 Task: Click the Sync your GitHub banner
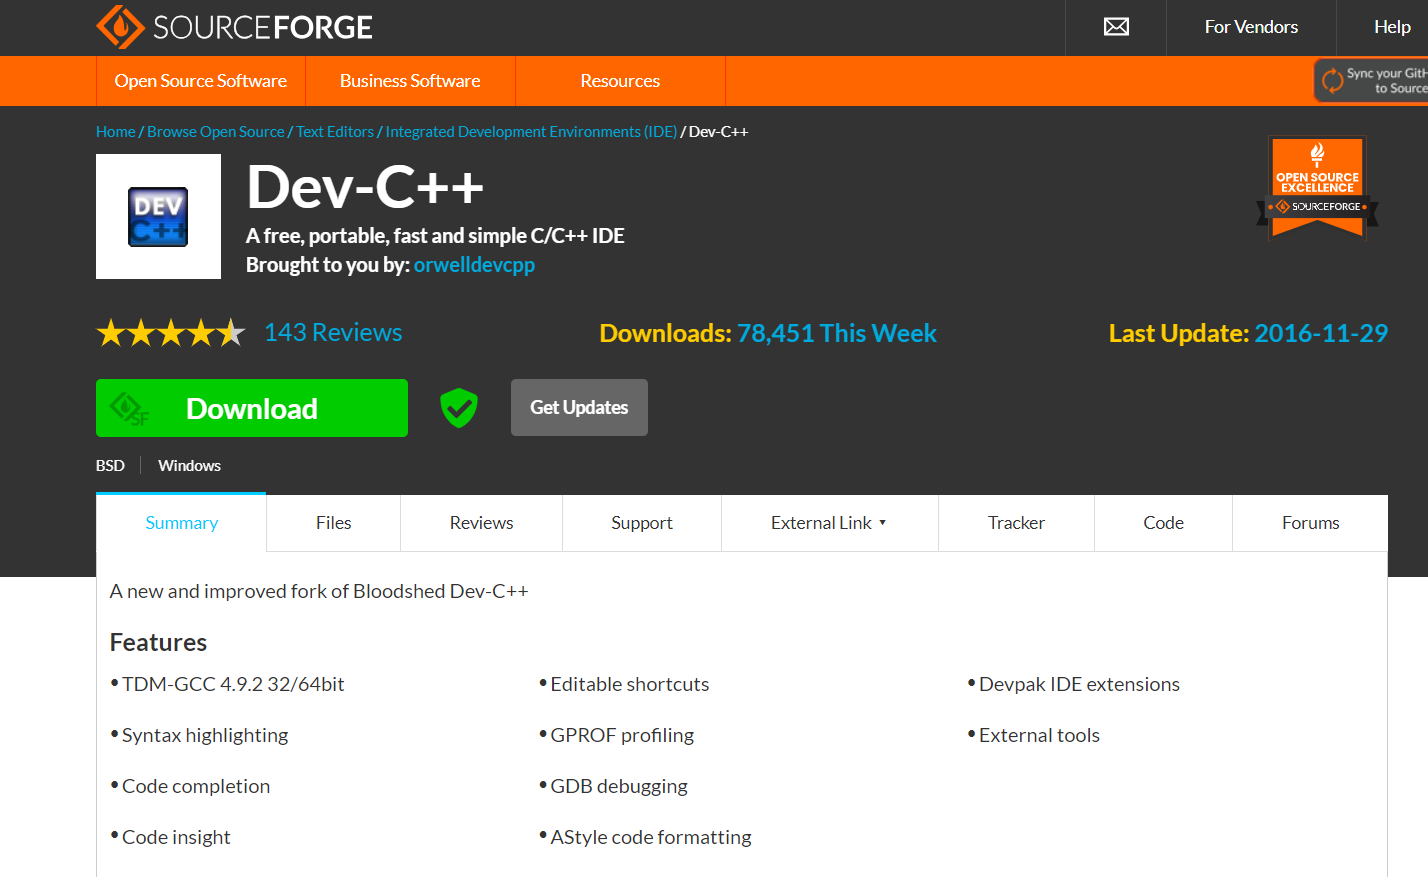pyautogui.click(x=1371, y=81)
